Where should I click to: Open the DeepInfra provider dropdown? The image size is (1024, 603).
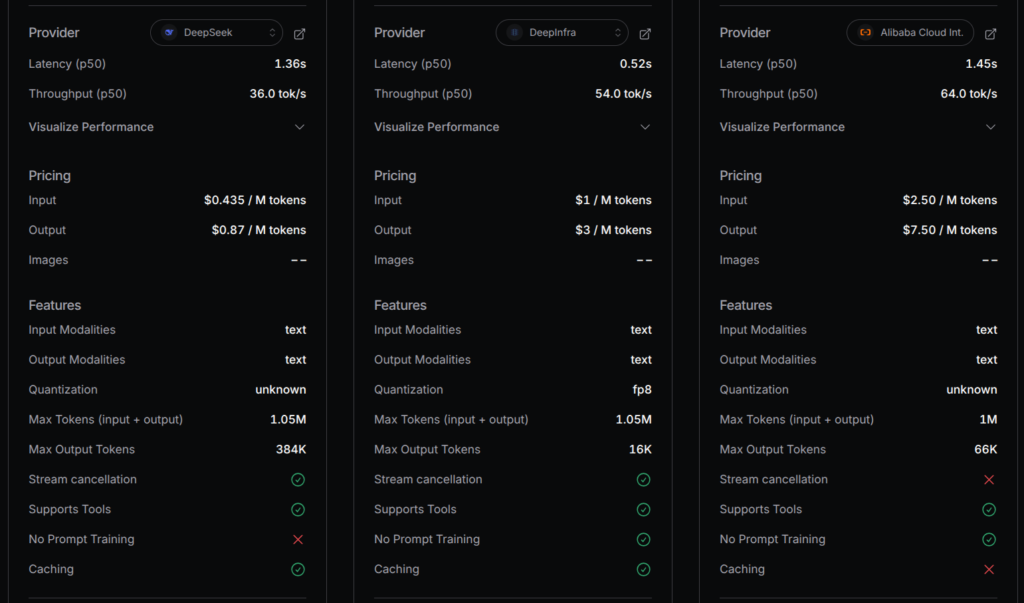point(562,33)
